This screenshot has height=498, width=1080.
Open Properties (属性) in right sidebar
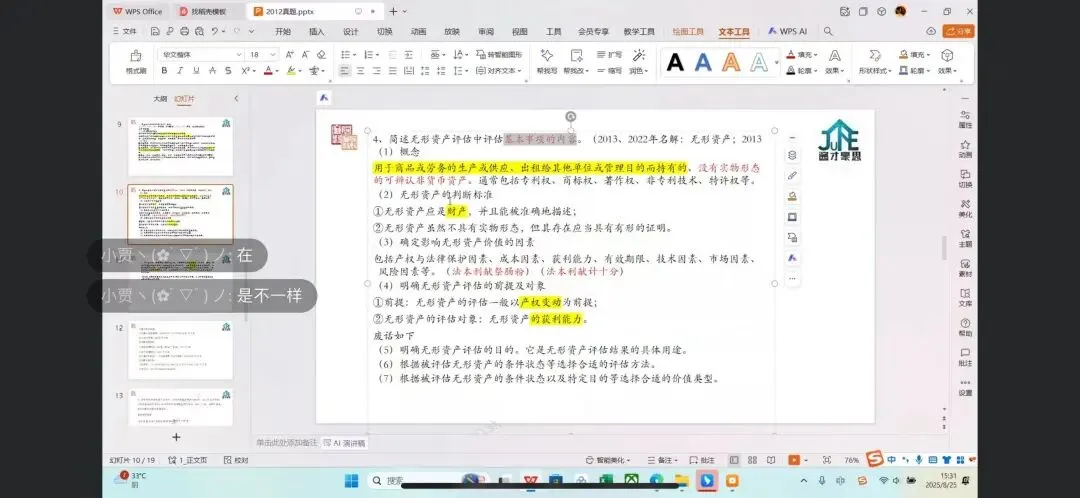965,119
